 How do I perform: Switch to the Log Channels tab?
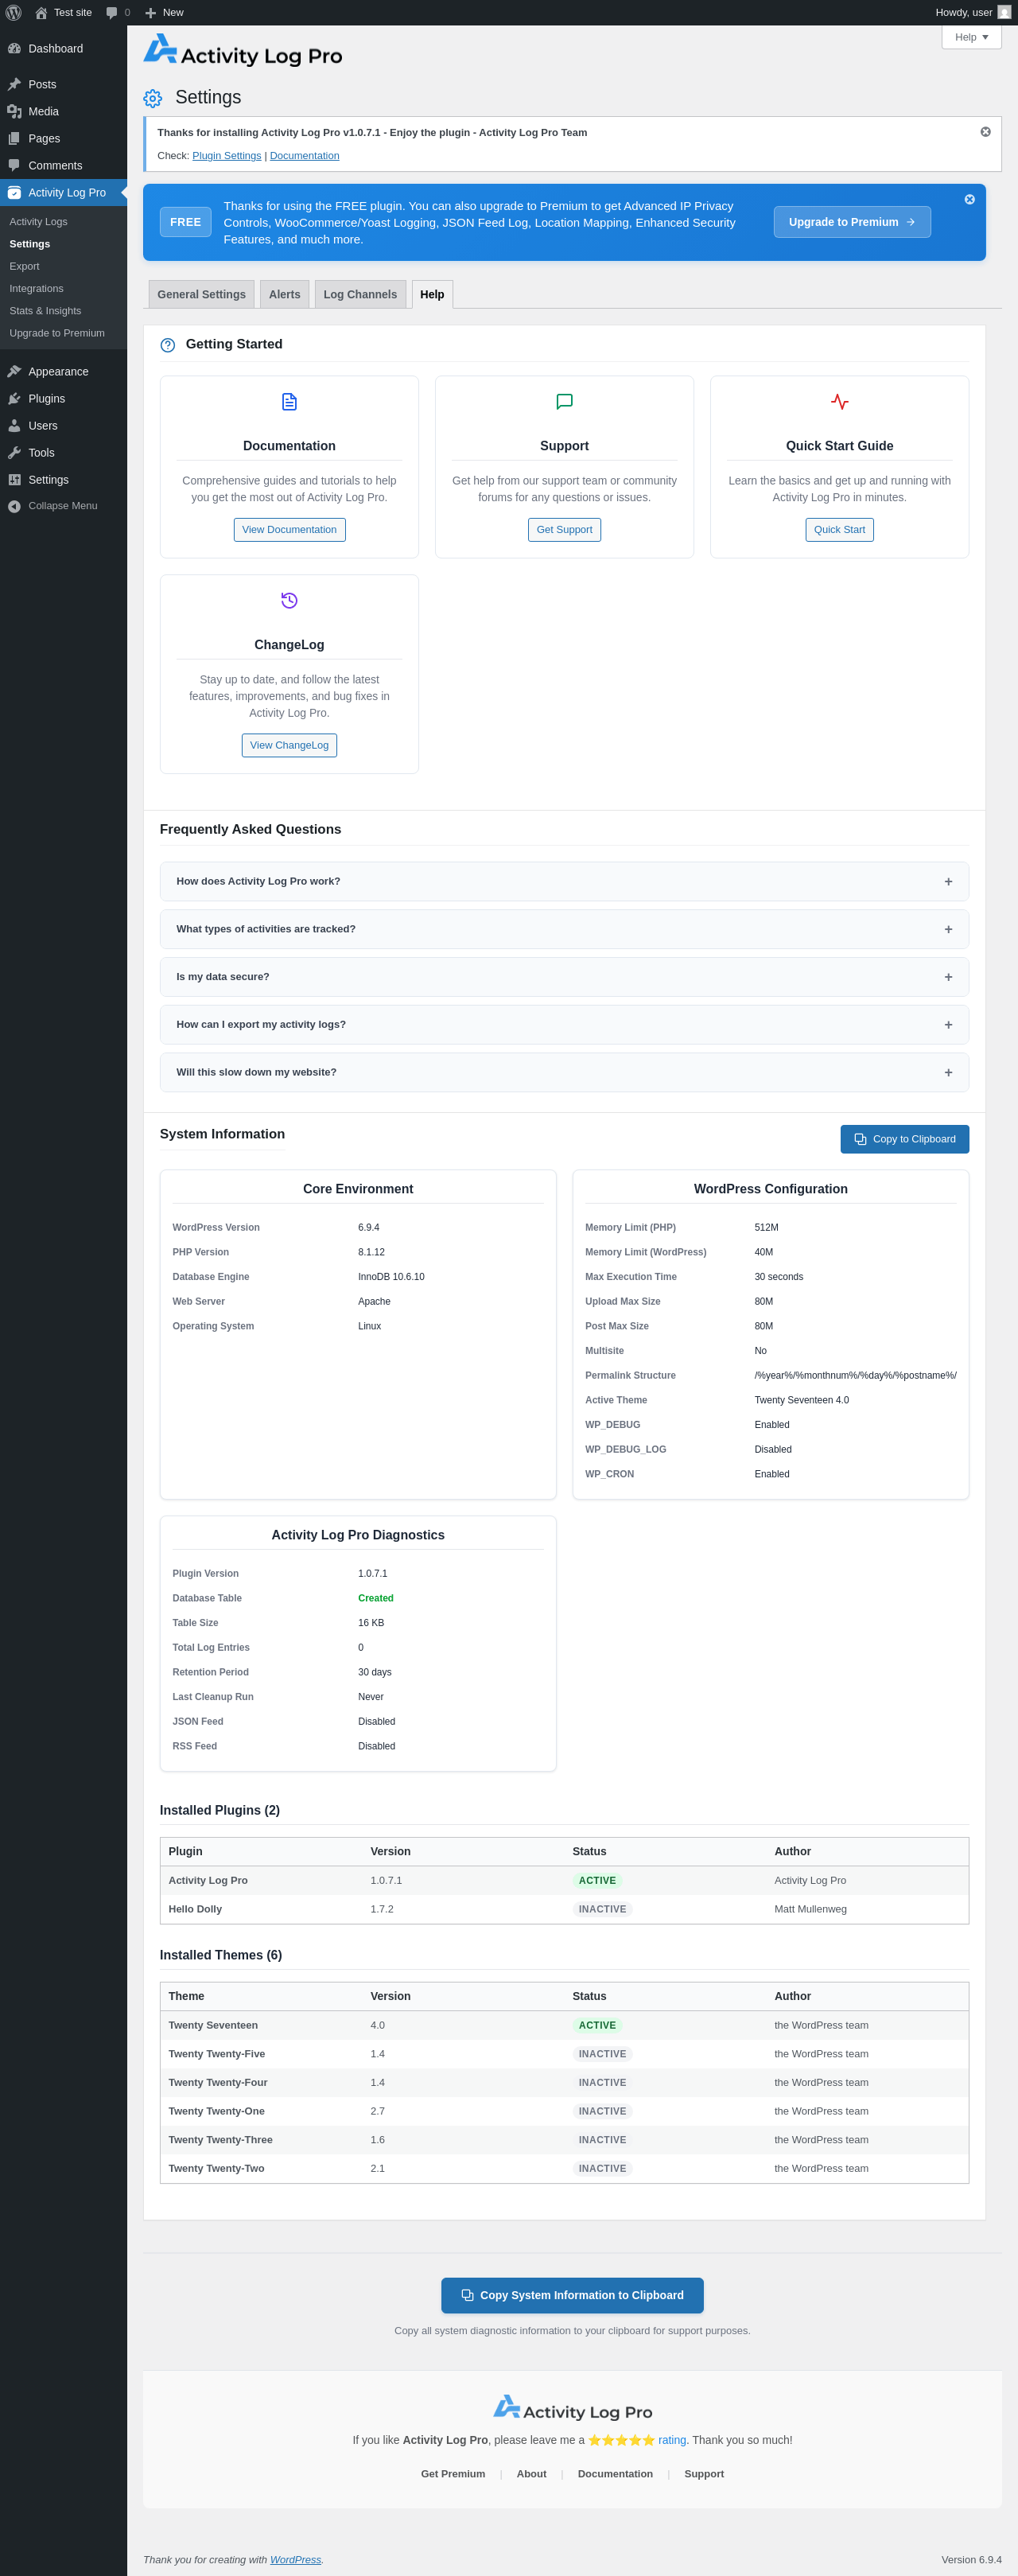pos(360,294)
